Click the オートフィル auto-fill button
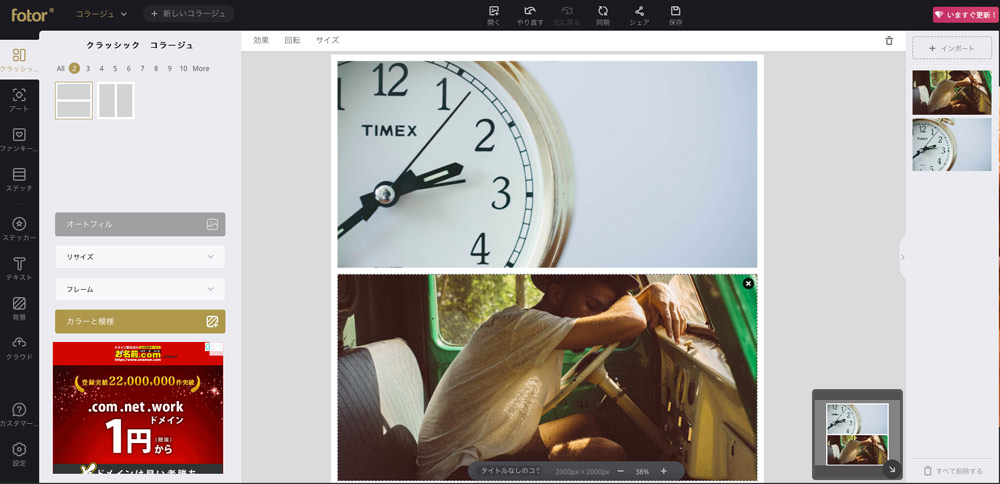This screenshot has width=1000, height=484. coord(140,224)
